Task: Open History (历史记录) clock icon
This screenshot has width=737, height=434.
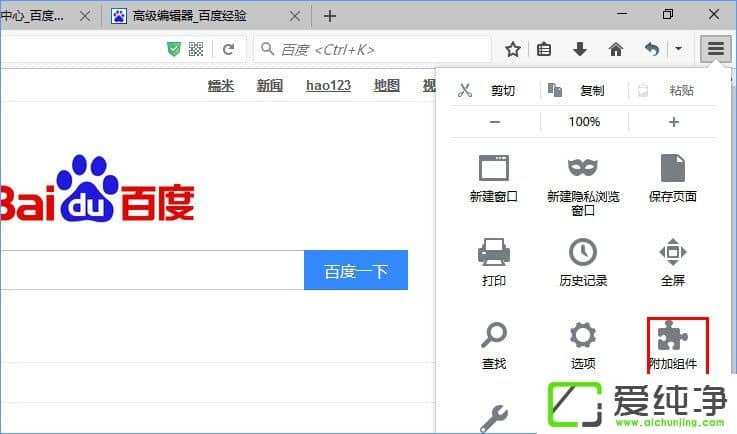Action: [x=583, y=252]
